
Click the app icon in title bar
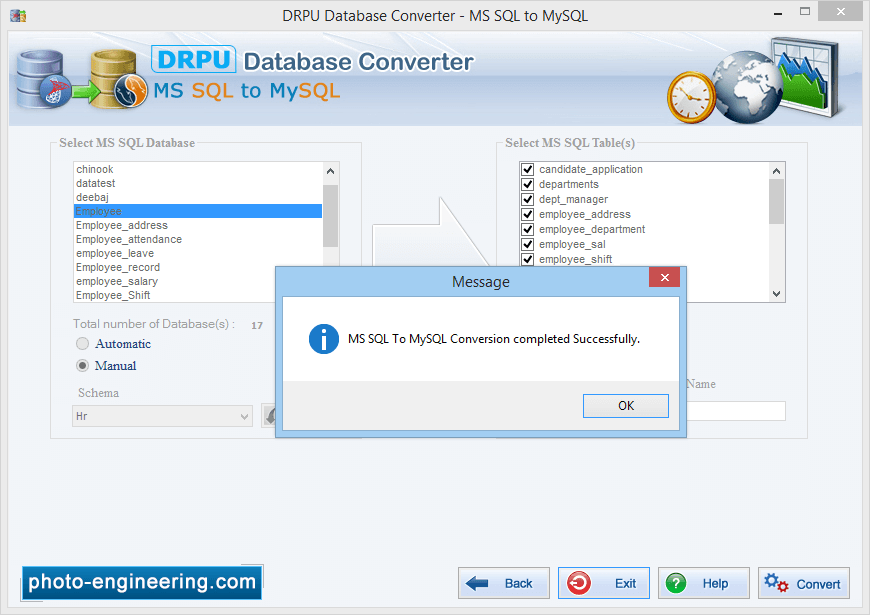point(18,15)
